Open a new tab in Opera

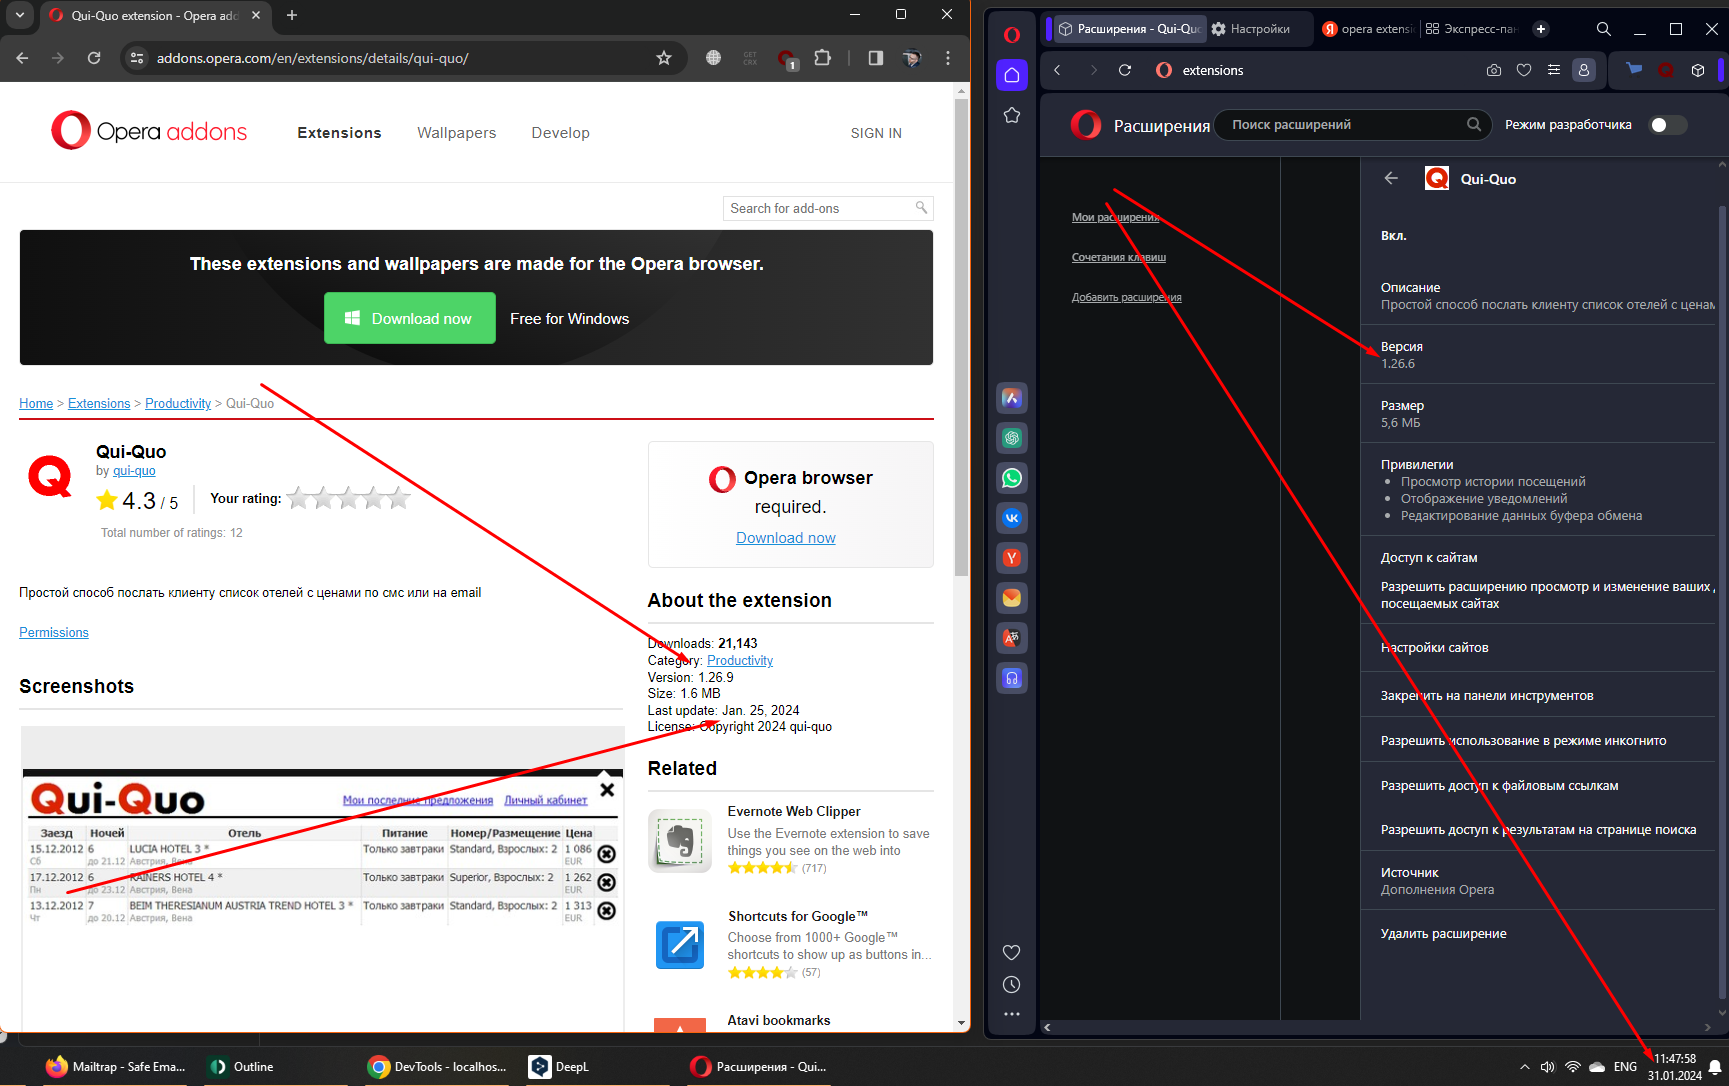pos(1541,29)
